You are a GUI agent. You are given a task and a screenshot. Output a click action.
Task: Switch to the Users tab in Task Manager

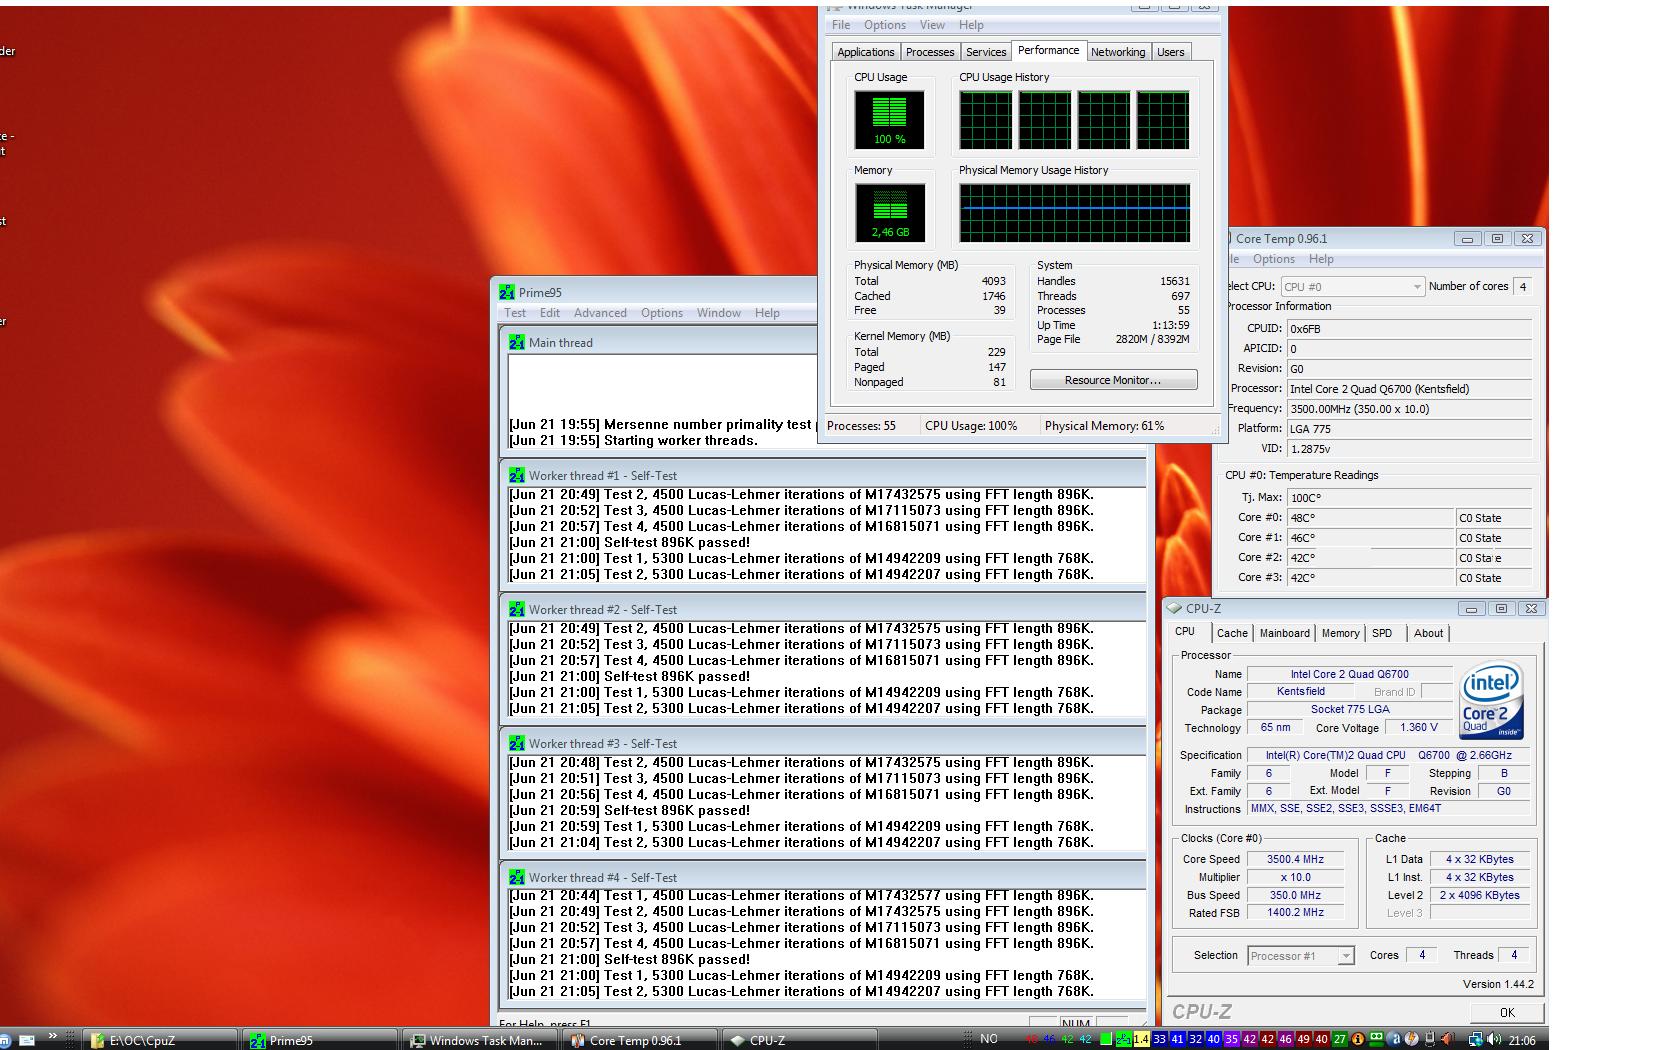click(x=1171, y=52)
